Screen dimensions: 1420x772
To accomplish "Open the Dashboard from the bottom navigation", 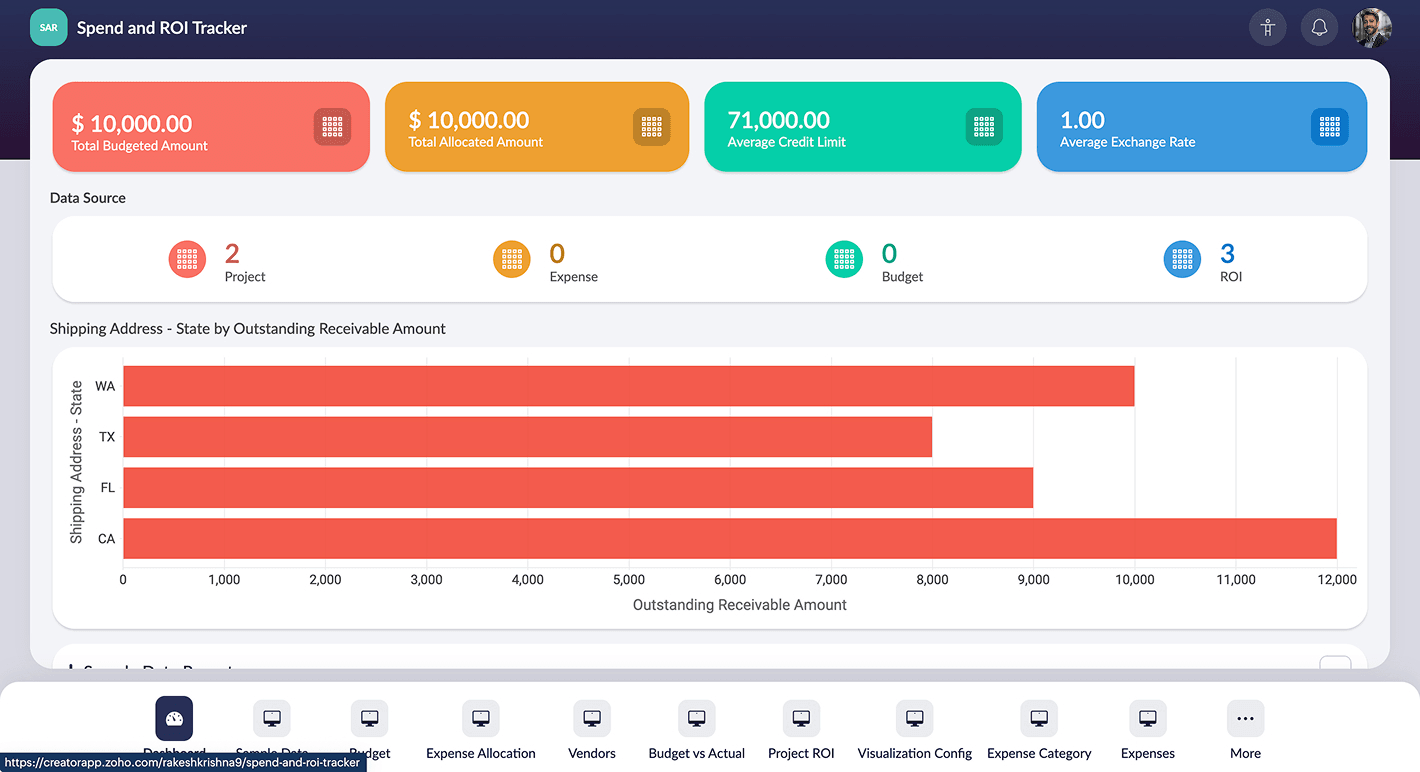I will pos(174,718).
